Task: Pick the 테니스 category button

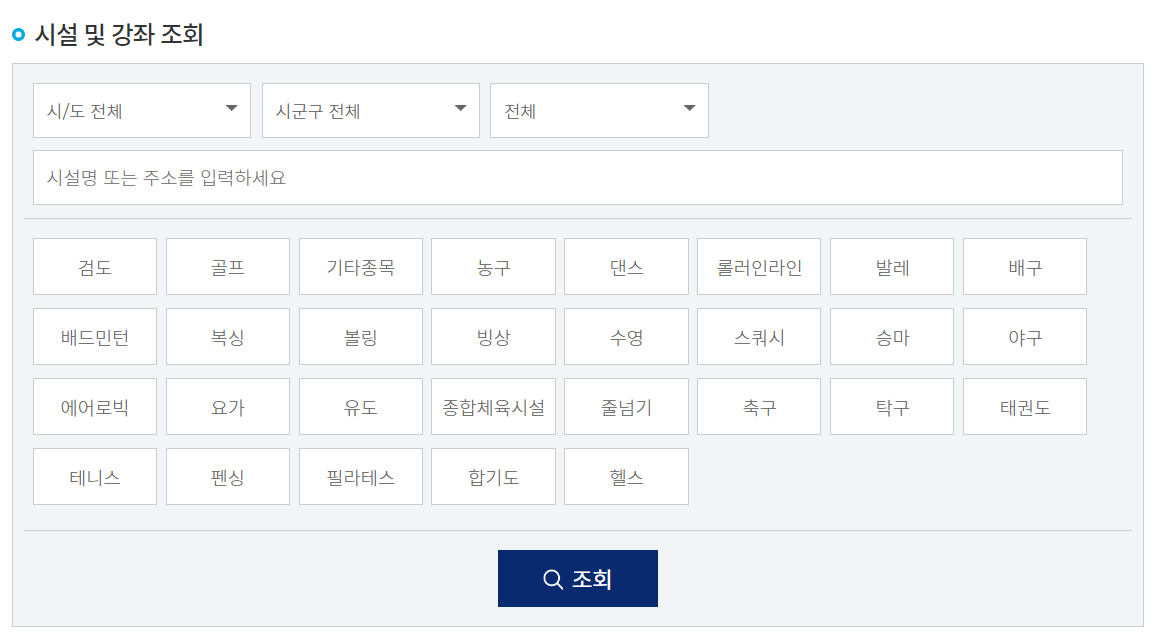Action: pos(94,476)
